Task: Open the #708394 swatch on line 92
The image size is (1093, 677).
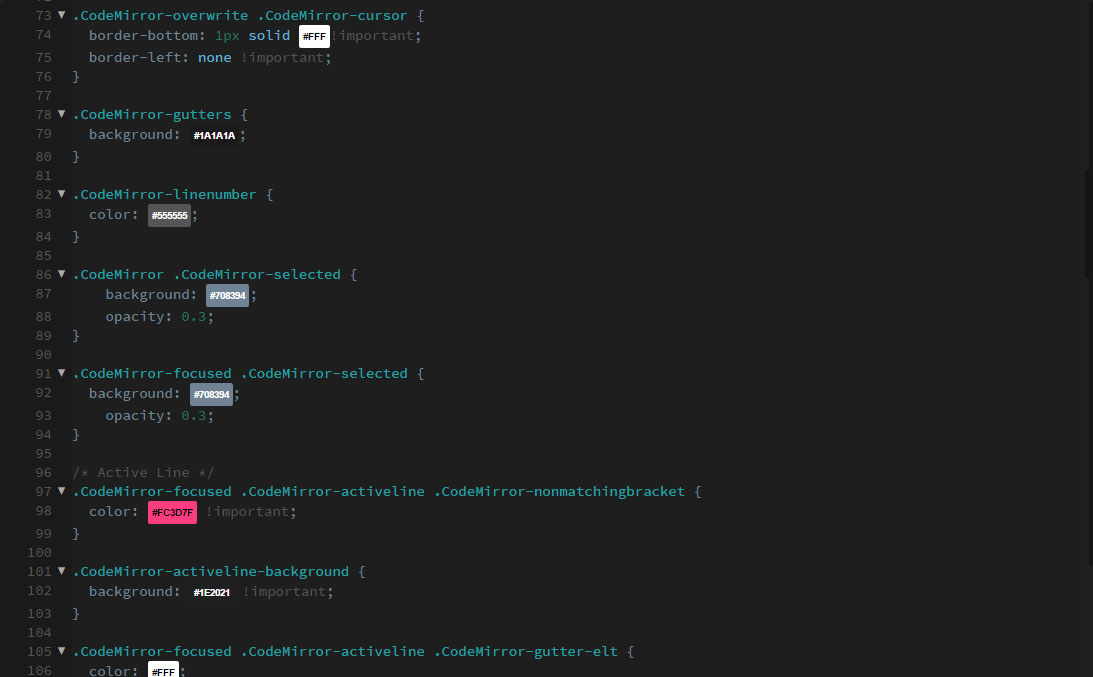Action: pos(211,395)
